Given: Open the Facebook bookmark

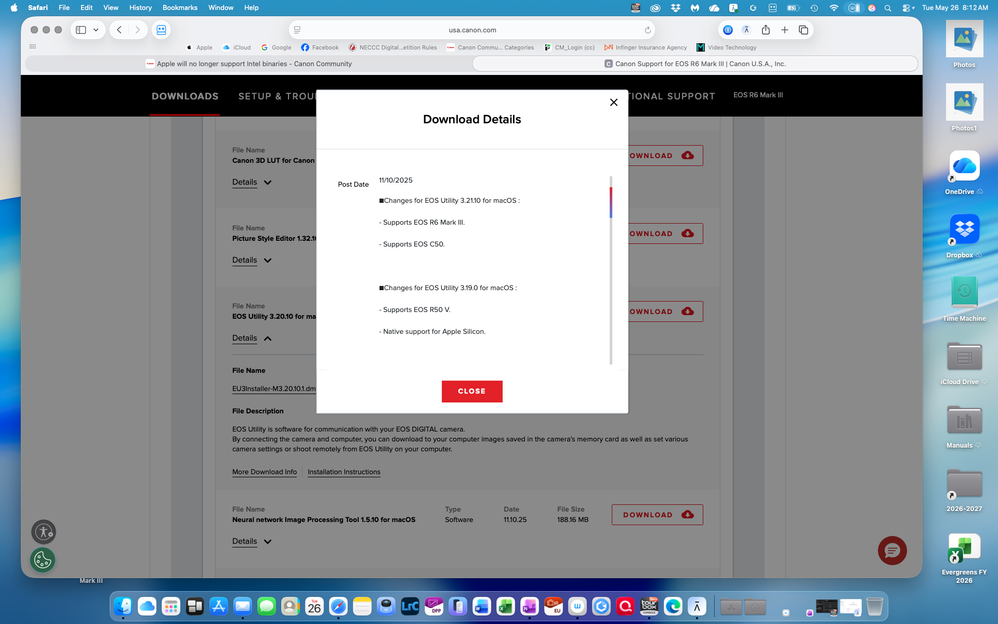Looking at the screenshot, I should coord(320,47).
